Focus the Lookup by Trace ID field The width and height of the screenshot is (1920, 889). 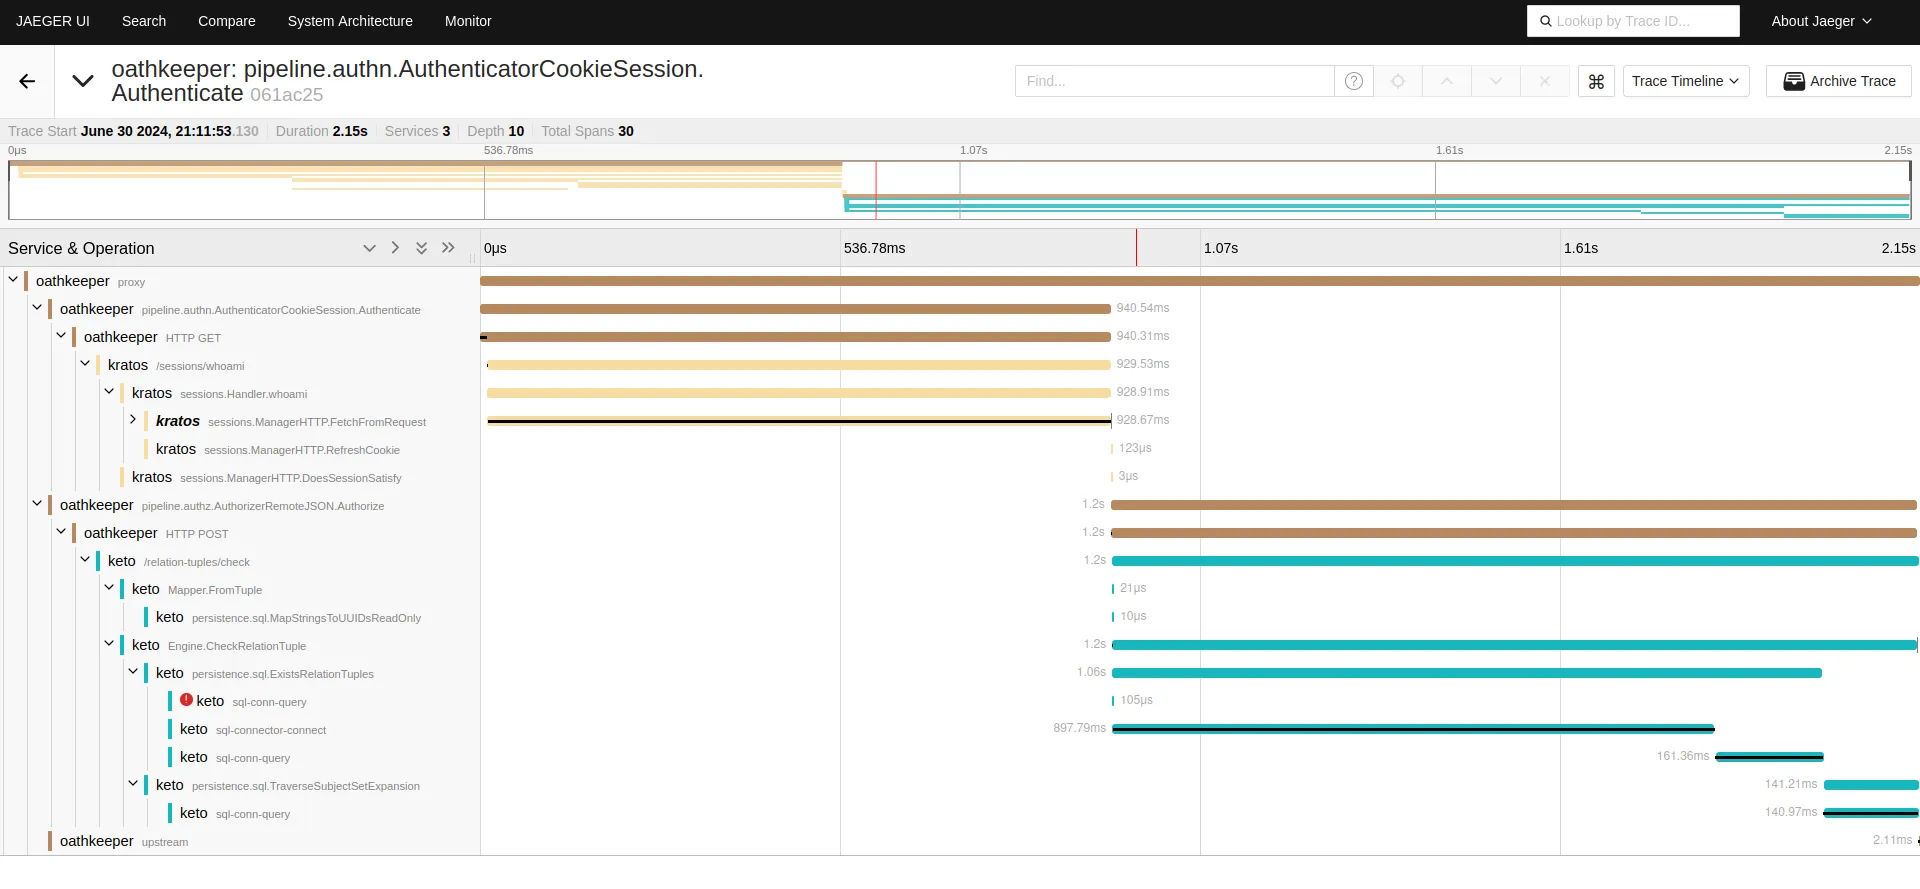(x=1640, y=21)
